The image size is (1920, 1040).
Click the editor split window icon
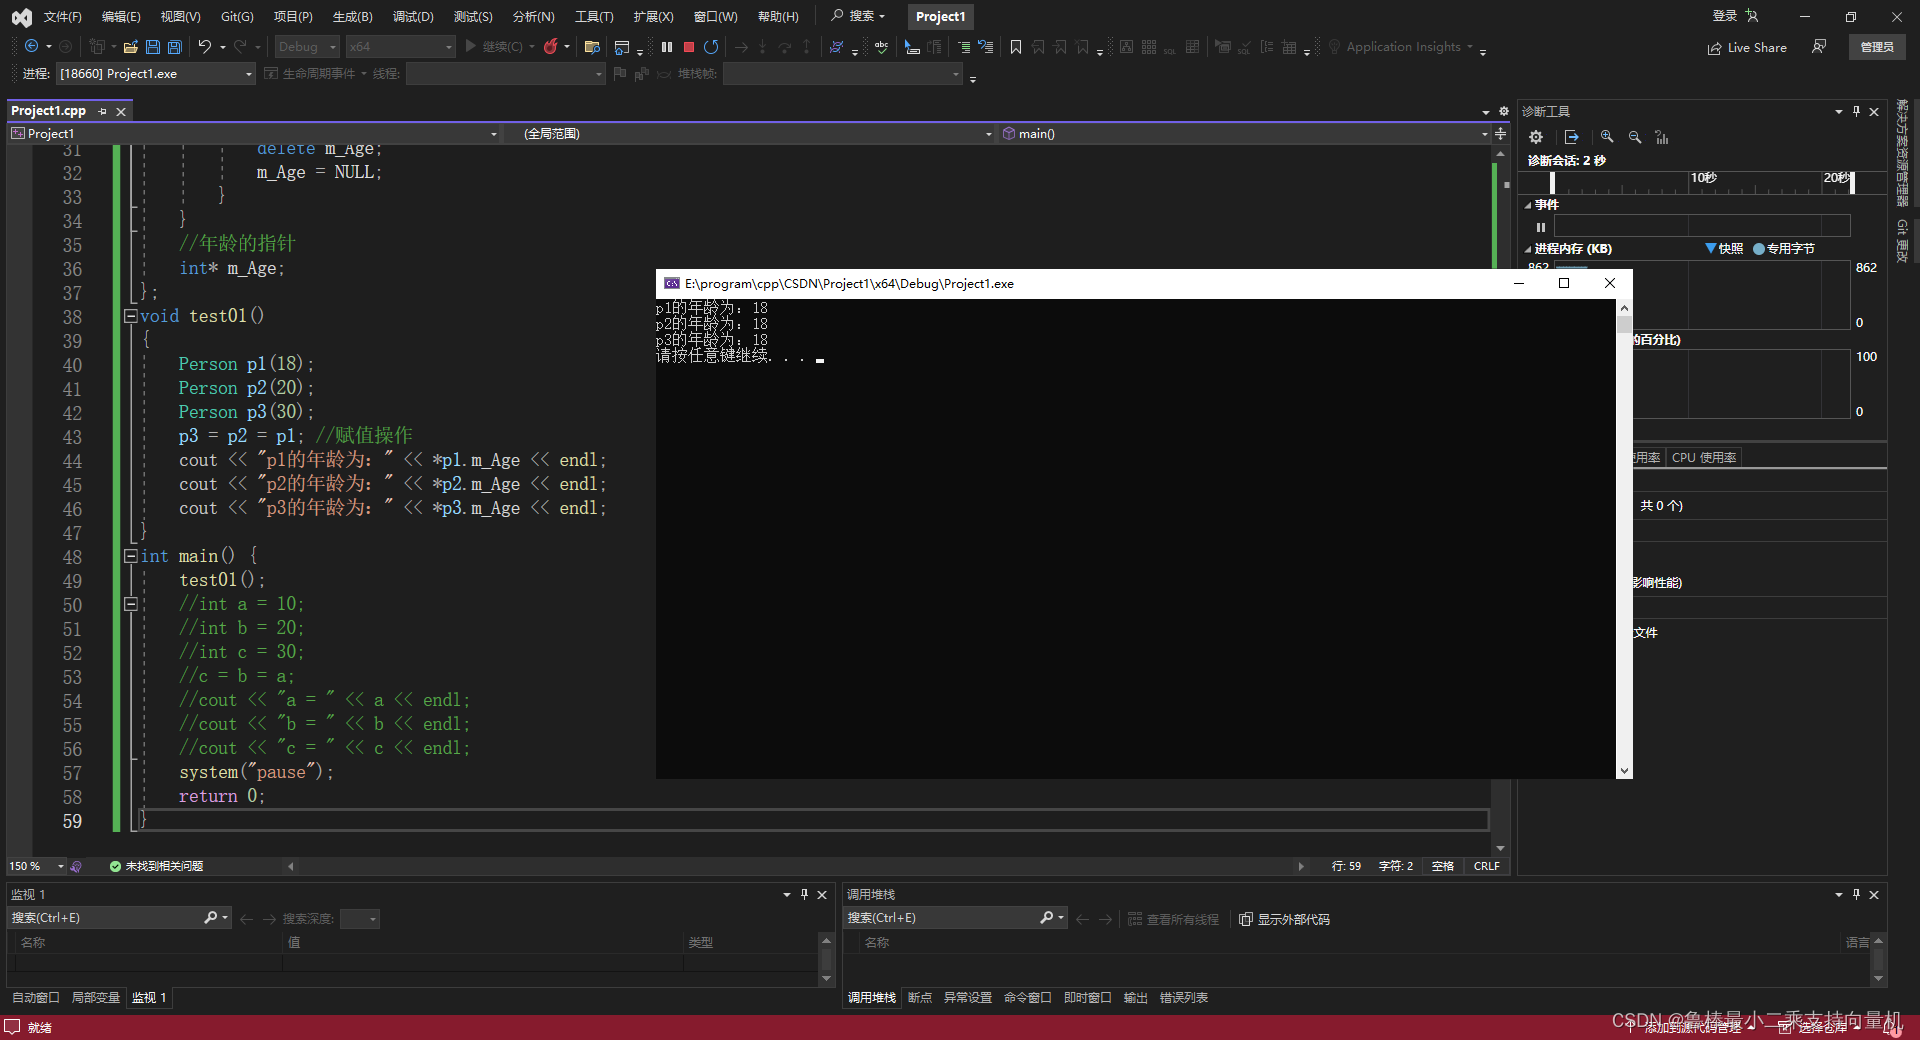[x=1500, y=133]
